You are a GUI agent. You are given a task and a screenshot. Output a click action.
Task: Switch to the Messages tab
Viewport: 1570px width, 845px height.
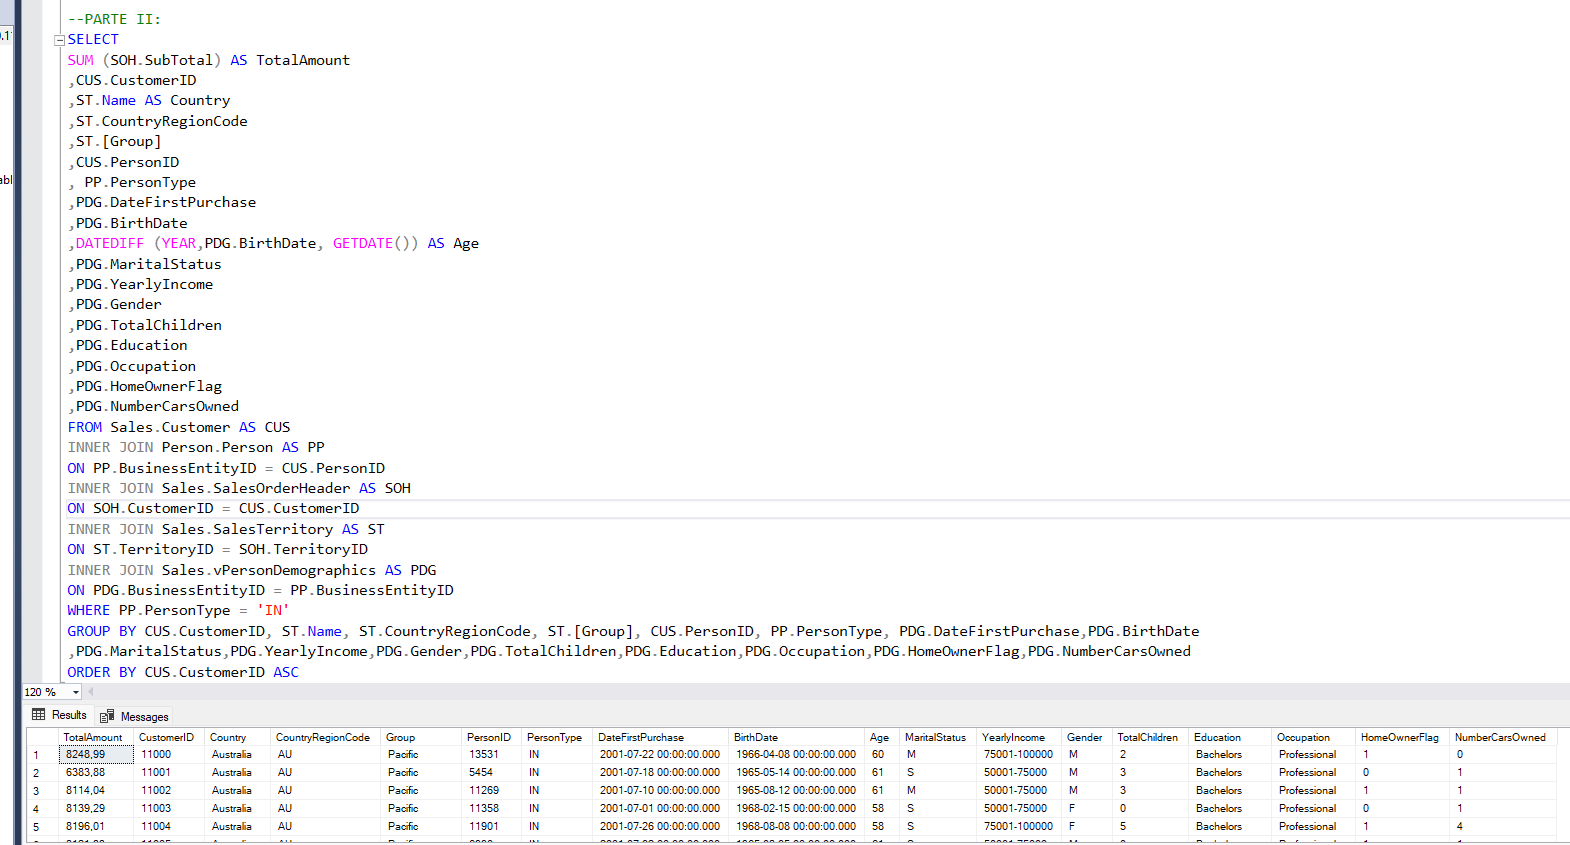coord(135,716)
